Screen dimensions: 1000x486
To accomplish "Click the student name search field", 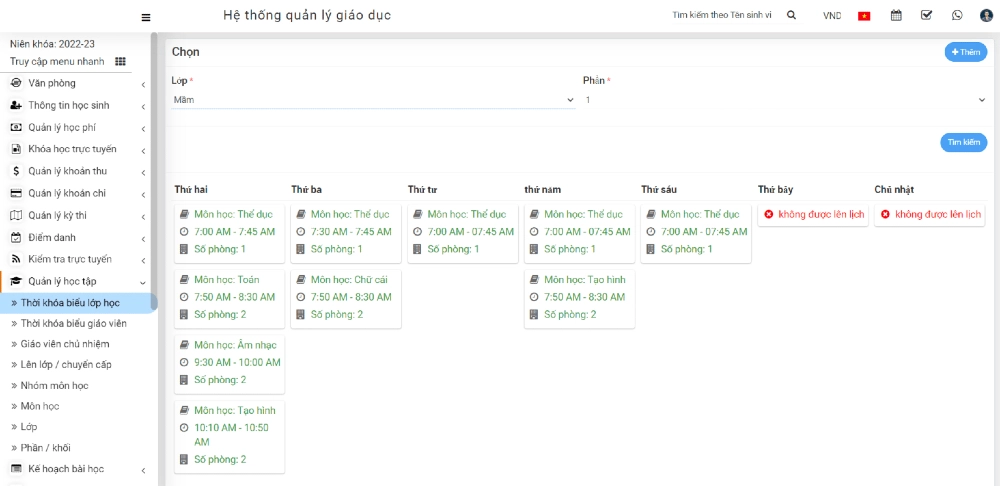I will (x=722, y=15).
